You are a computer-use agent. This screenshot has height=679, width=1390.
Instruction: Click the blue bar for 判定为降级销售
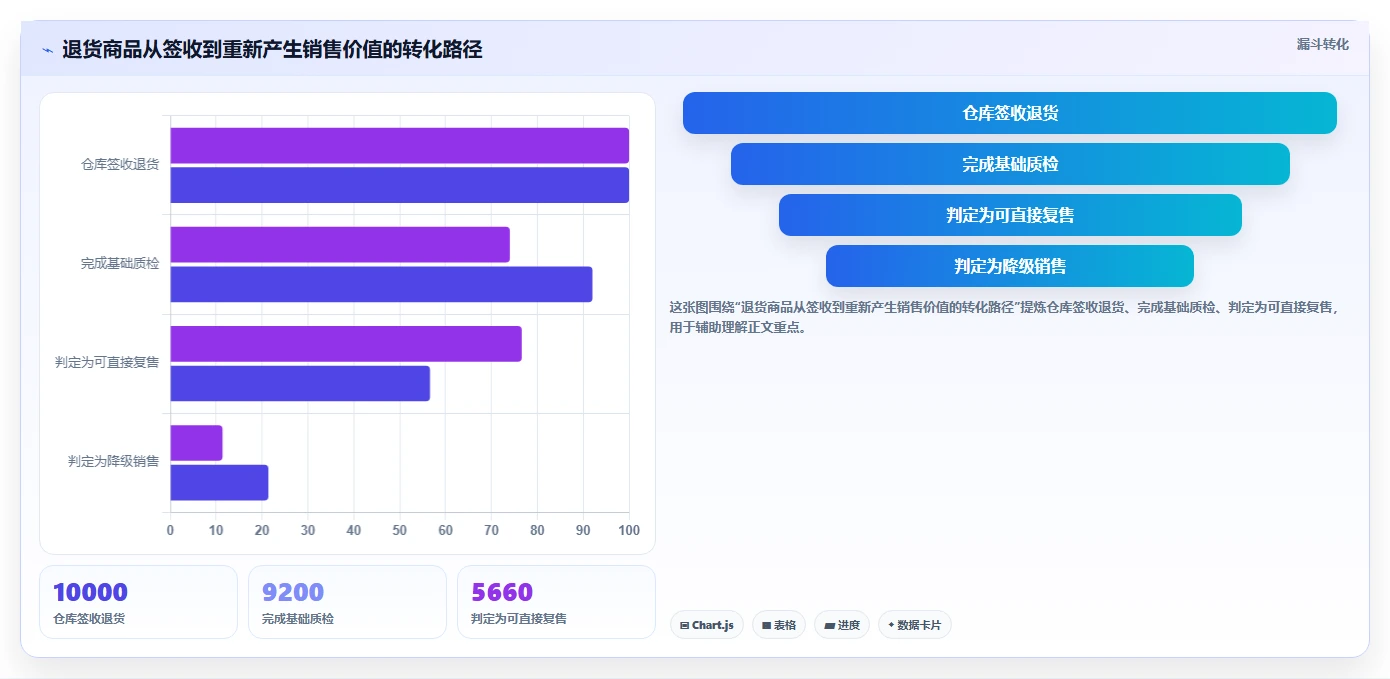[x=219, y=483]
